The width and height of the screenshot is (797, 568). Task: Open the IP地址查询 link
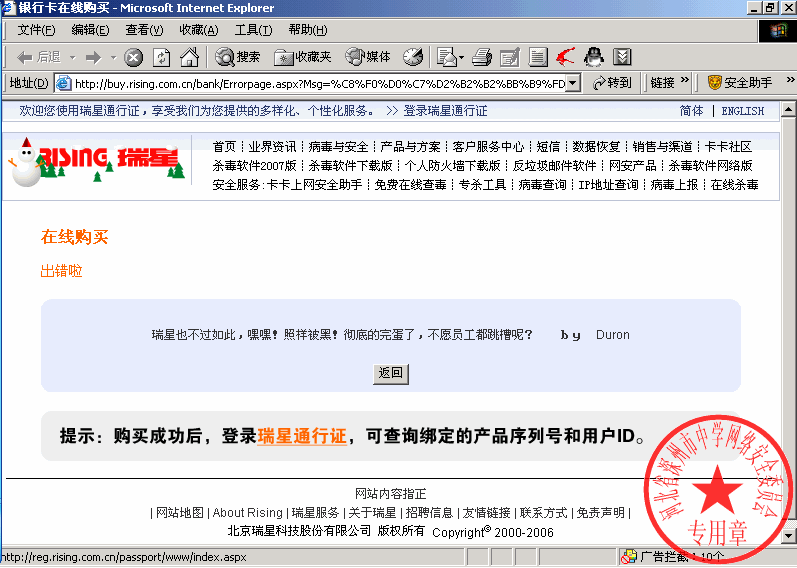pos(608,185)
